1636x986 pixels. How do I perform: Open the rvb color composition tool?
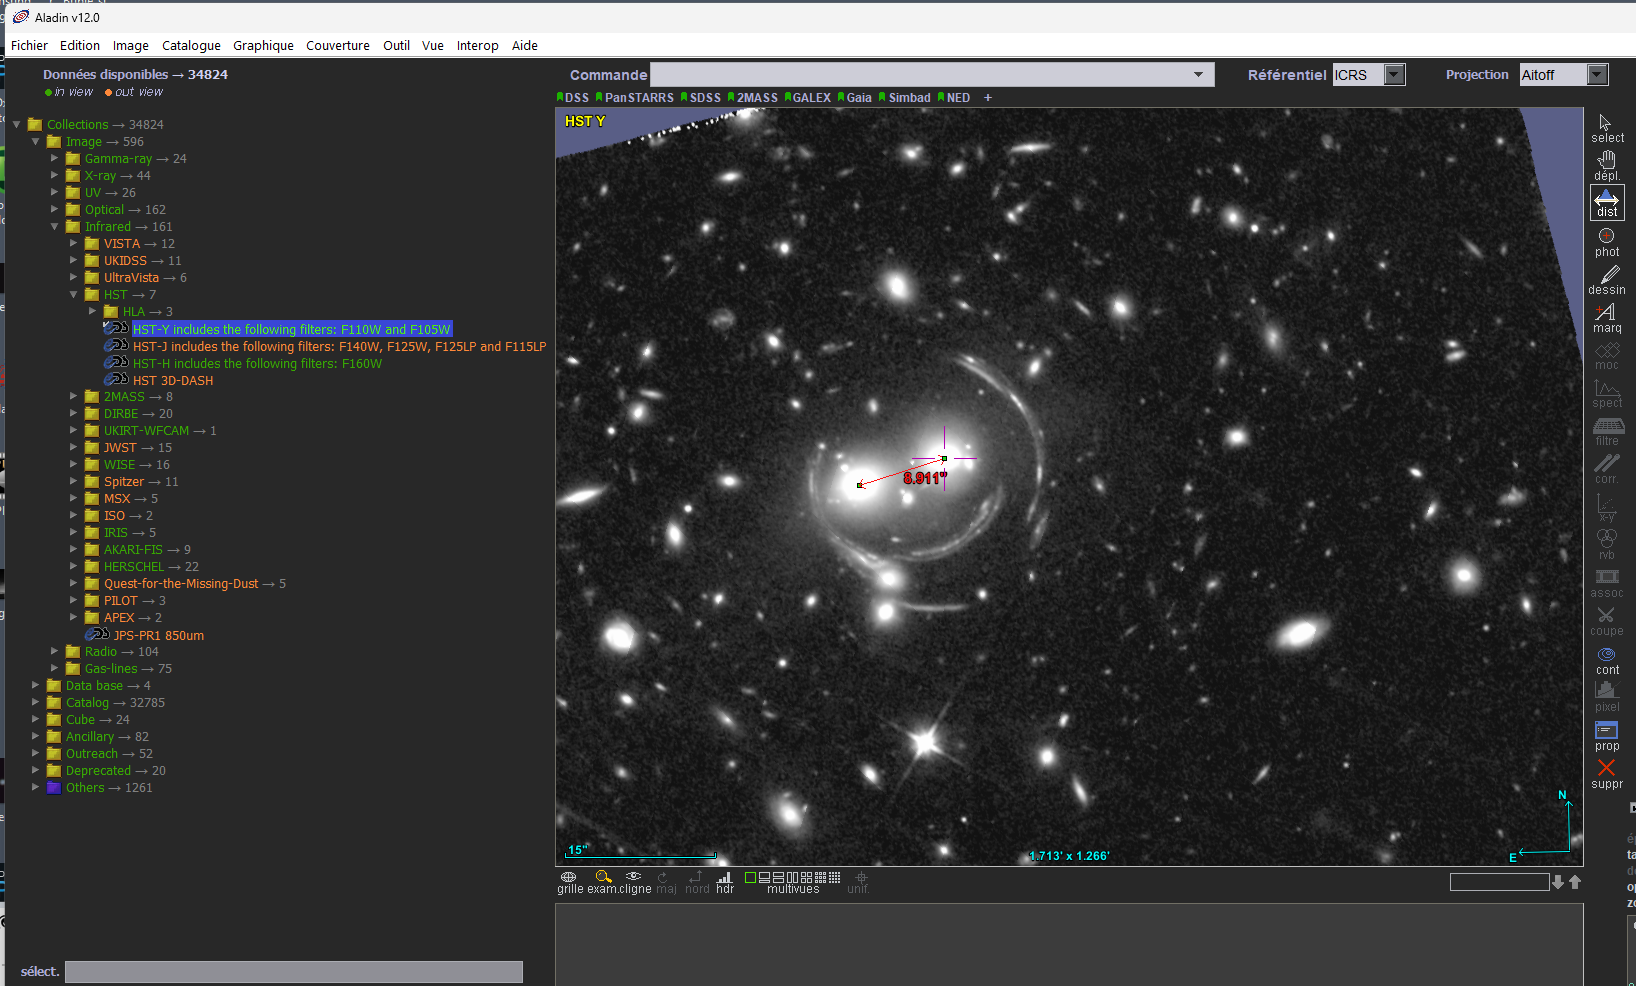1606,545
